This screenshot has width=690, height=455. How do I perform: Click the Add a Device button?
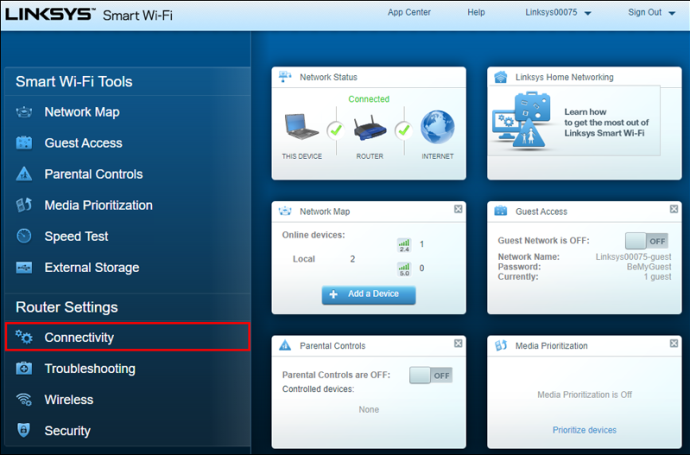tap(369, 294)
